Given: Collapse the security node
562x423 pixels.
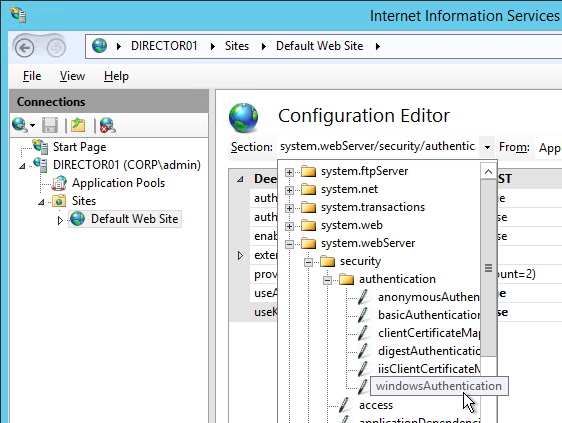Looking at the screenshot, I should click(x=308, y=262).
